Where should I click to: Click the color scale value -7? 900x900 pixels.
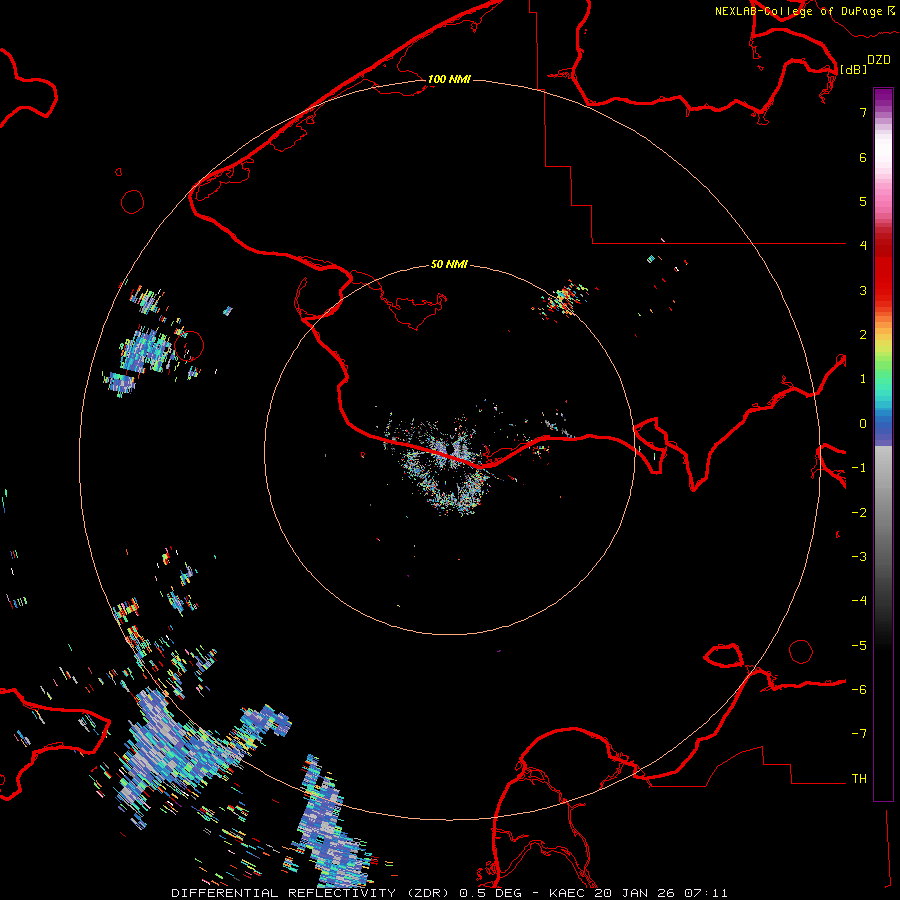(859, 734)
